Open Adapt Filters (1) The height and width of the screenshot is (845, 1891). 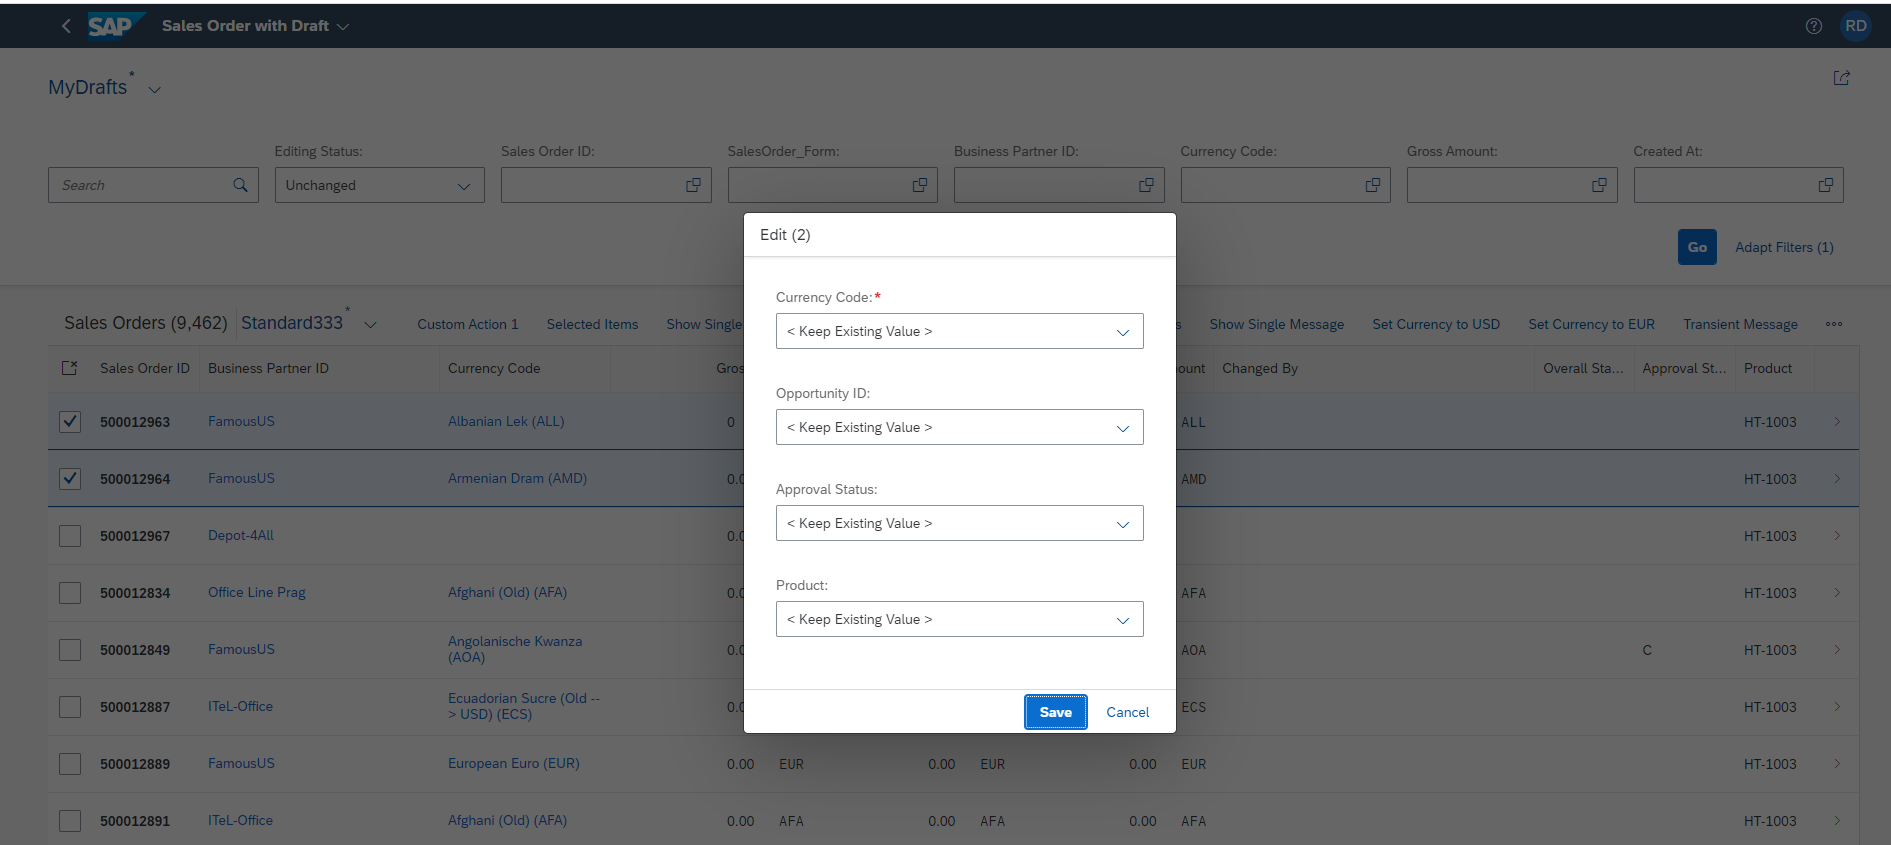1784,247
